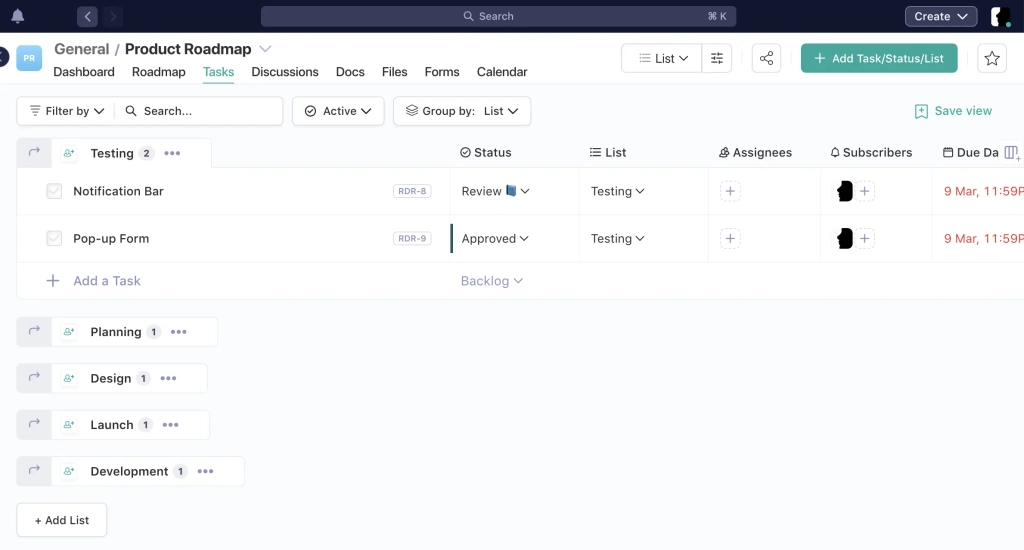Image resolution: width=1024 pixels, height=550 pixels.
Task: Click the PR project badge icon
Action: (29, 58)
